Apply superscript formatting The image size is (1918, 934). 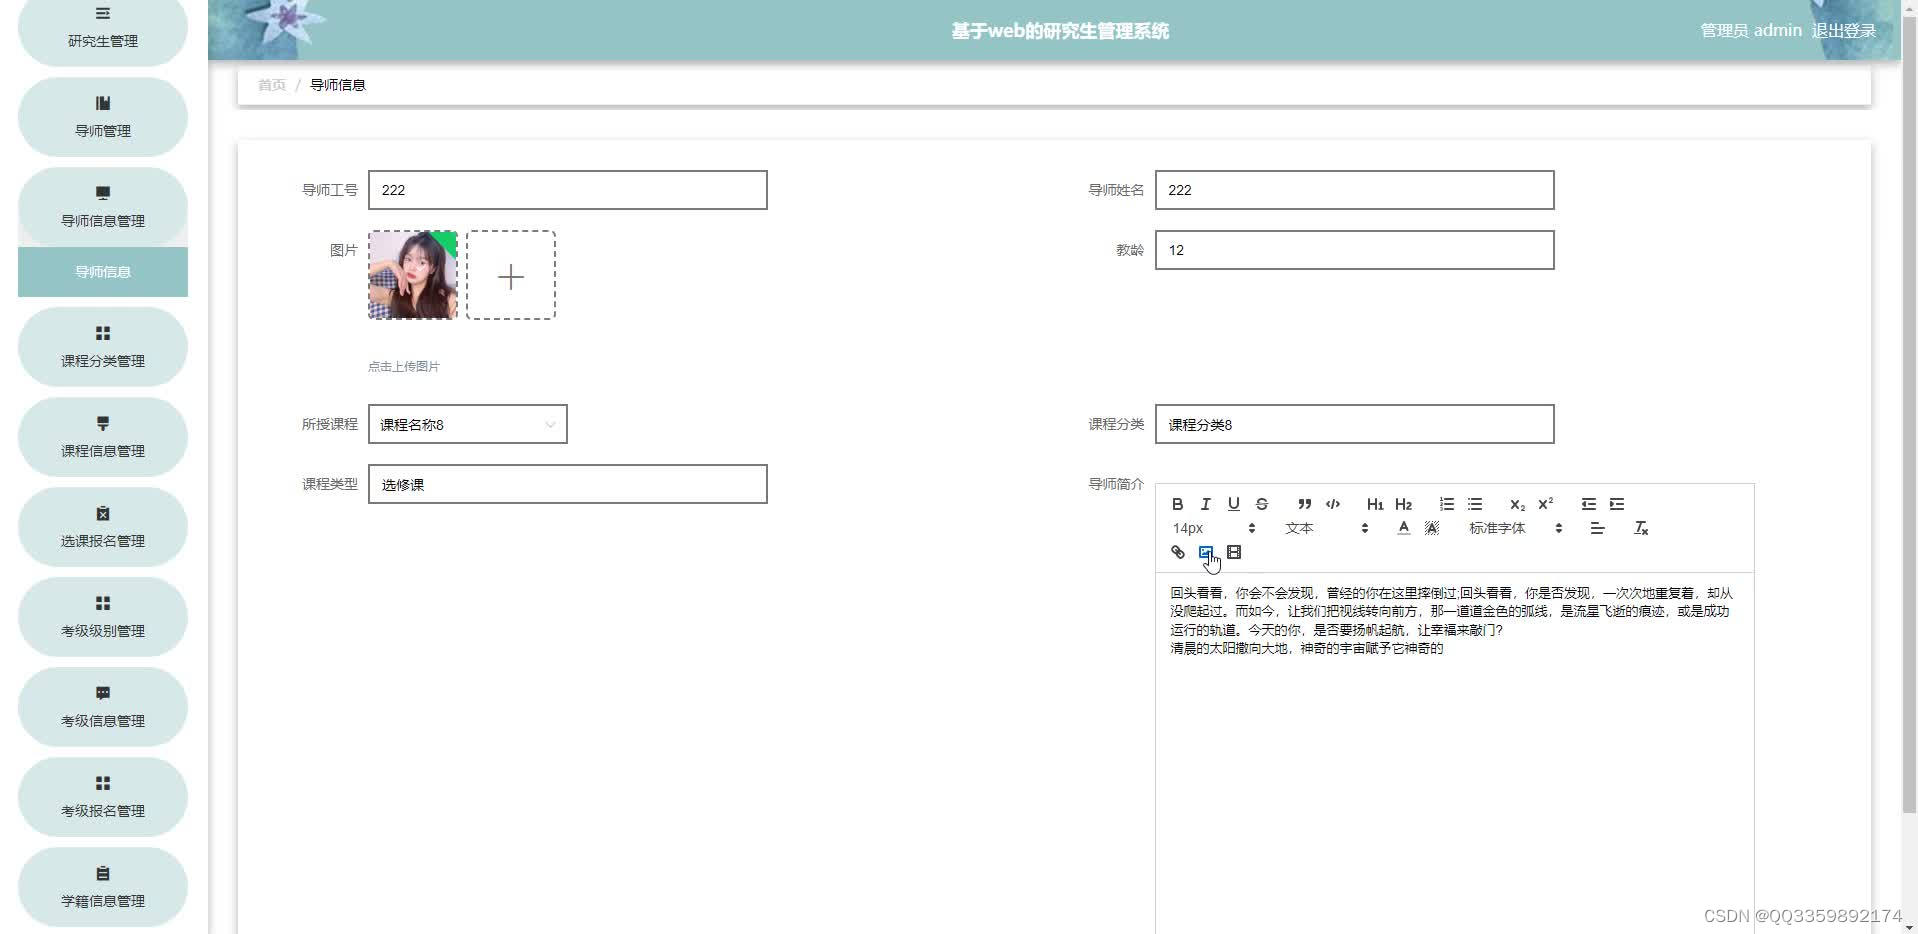coord(1545,504)
